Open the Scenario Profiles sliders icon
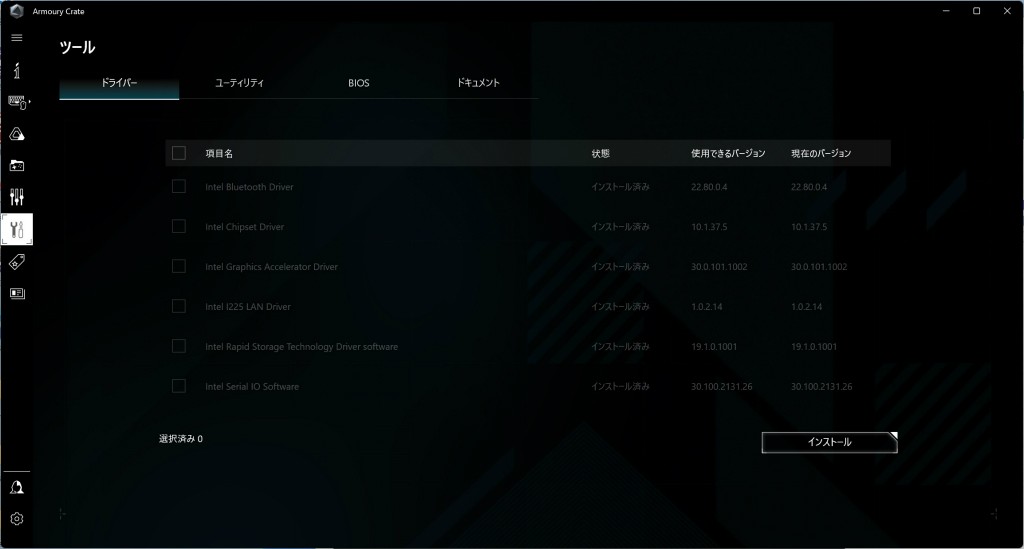The image size is (1024, 549). [17, 197]
